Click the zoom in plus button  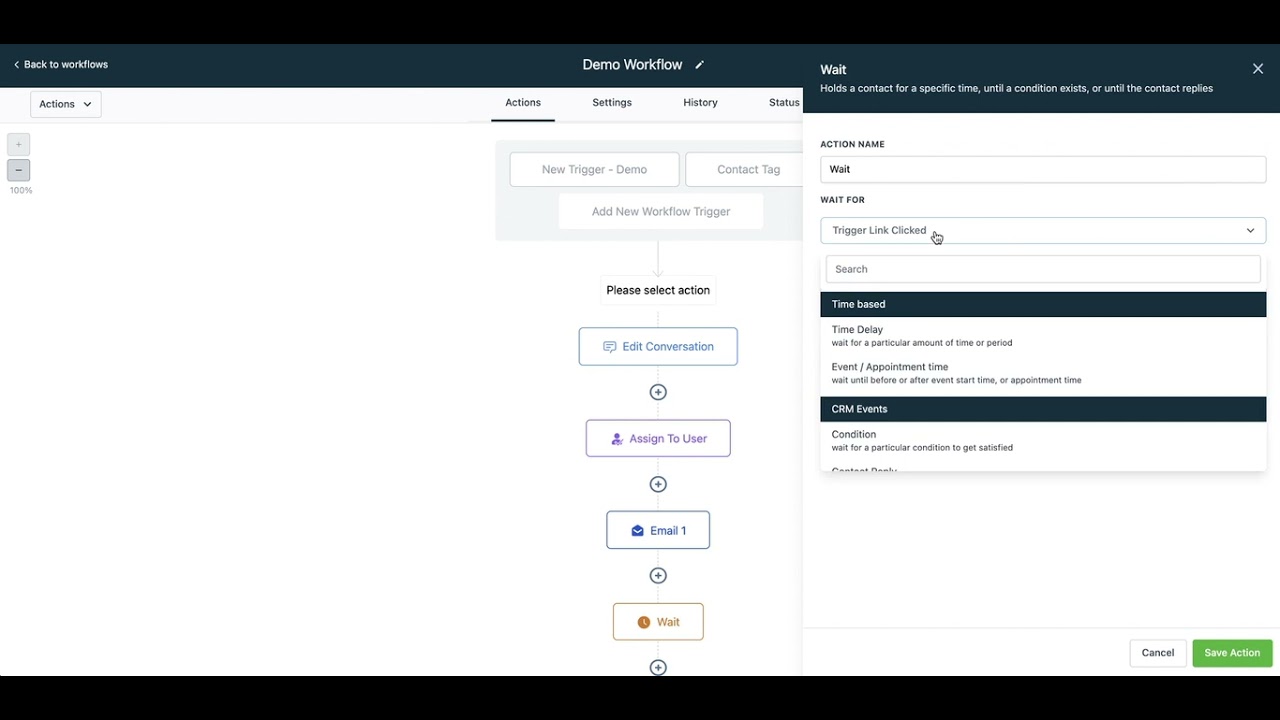[x=18, y=144]
